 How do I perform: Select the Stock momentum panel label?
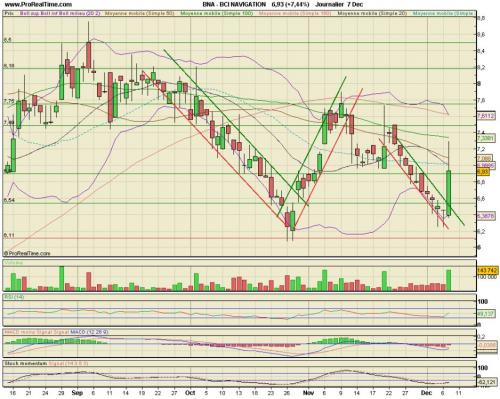pos(26,363)
